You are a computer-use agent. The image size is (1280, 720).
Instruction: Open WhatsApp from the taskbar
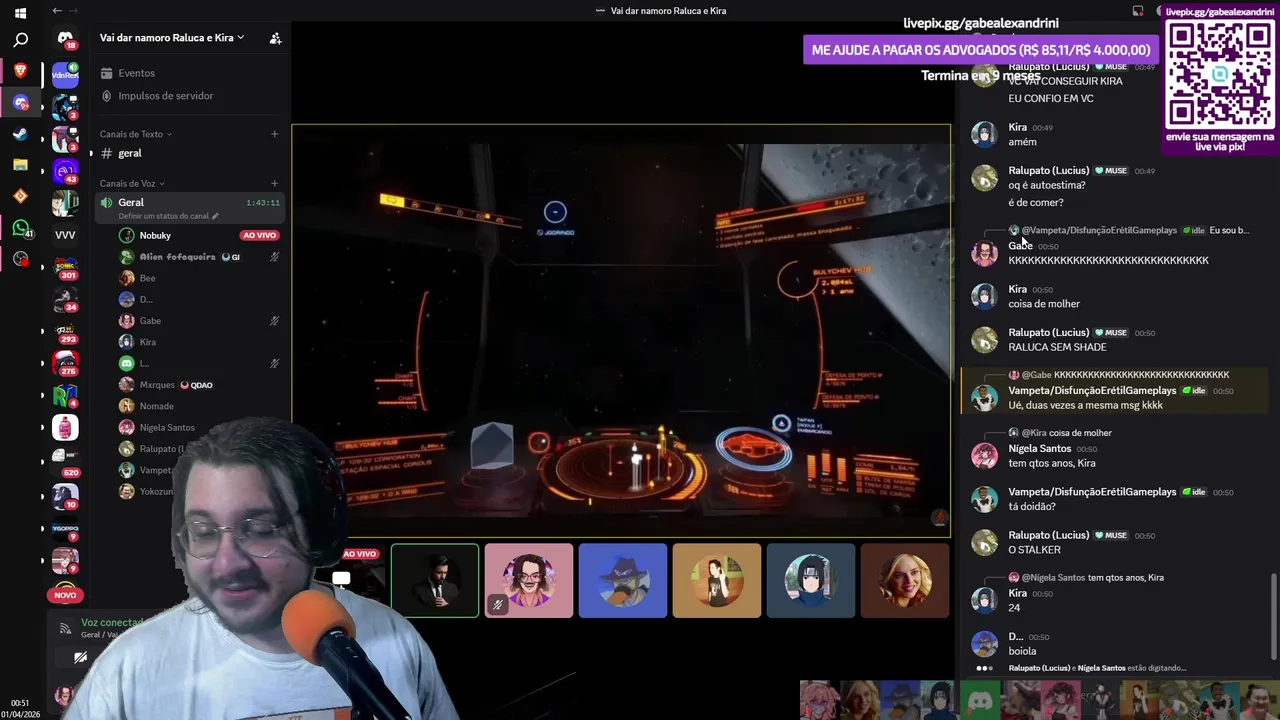click(x=20, y=228)
